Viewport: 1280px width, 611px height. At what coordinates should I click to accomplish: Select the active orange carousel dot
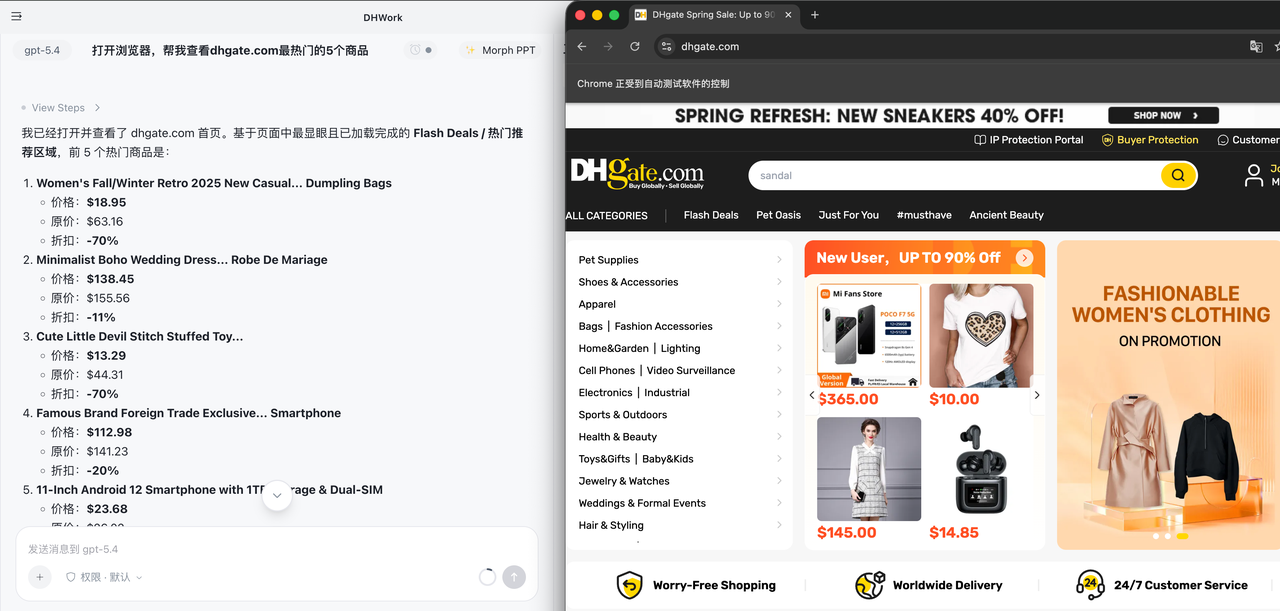tap(1182, 536)
